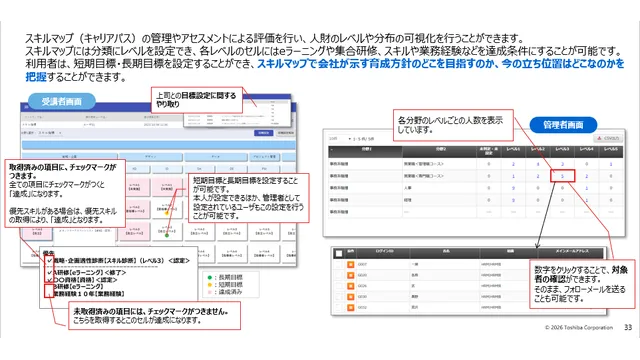
Task: Select the デザイン category header in skill map
Action: 150,157
